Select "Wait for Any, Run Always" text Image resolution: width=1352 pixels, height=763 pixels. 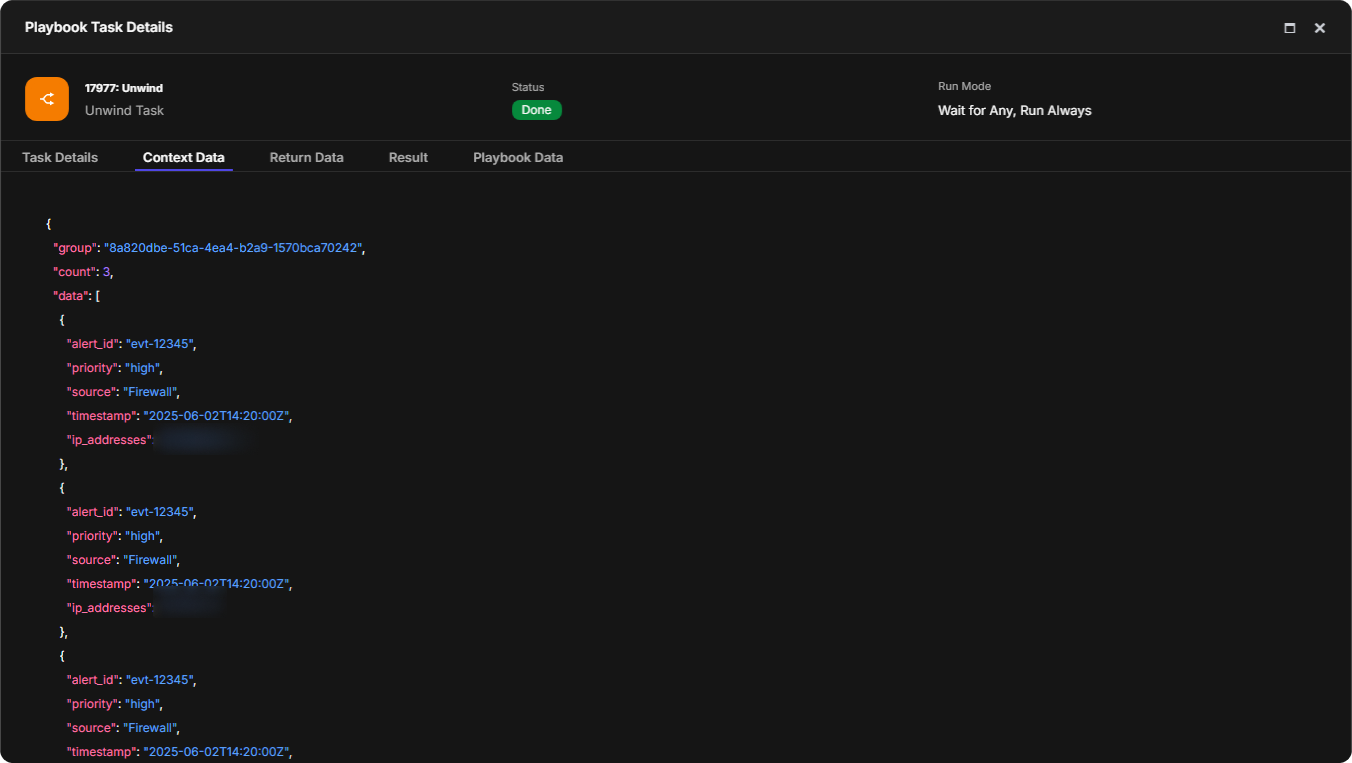coord(1015,111)
